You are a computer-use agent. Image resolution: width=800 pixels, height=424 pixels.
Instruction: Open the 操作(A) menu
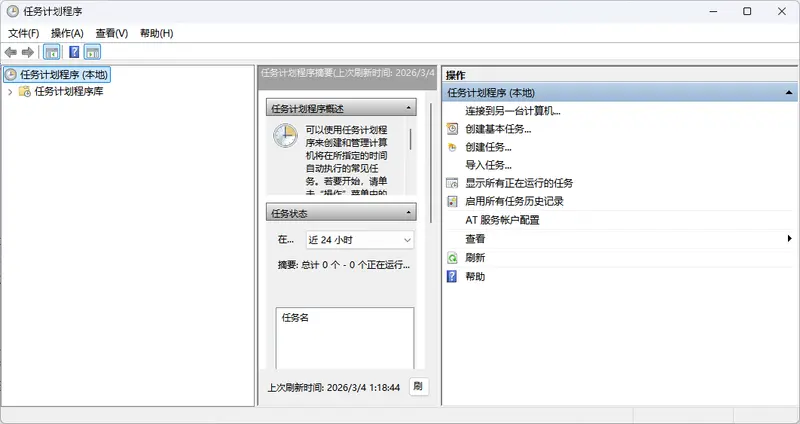point(67,34)
